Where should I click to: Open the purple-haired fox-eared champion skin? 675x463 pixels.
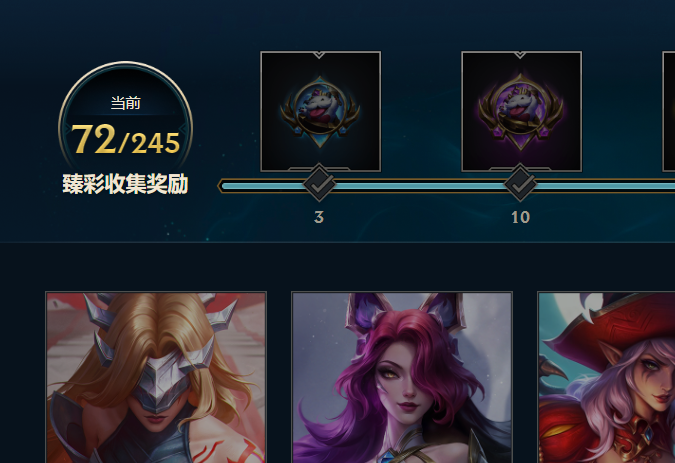point(402,377)
